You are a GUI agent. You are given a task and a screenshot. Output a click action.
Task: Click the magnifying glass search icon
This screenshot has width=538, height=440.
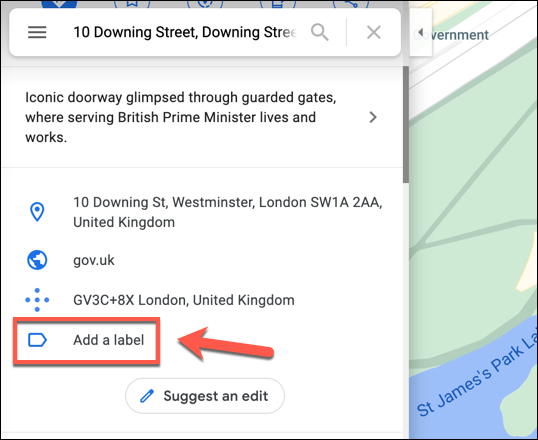pyautogui.click(x=320, y=33)
